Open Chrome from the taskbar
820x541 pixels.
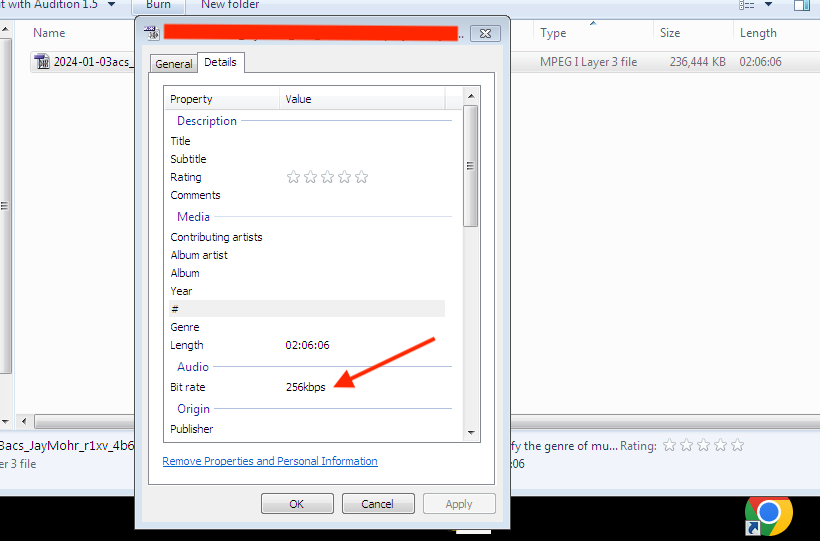[768, 516]
